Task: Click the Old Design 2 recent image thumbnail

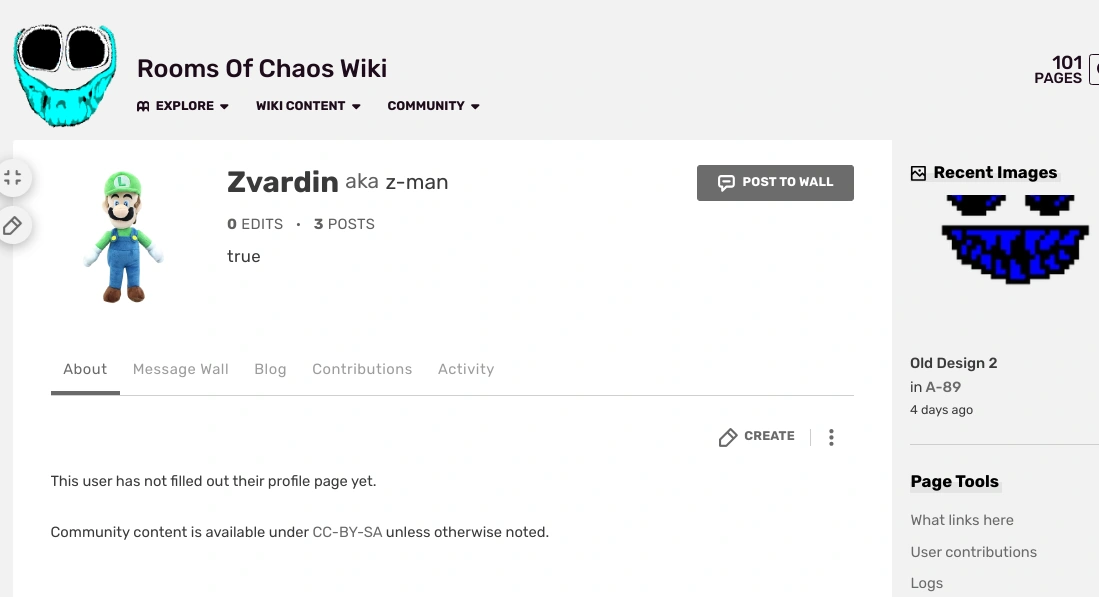Action: pos(1014,240)
